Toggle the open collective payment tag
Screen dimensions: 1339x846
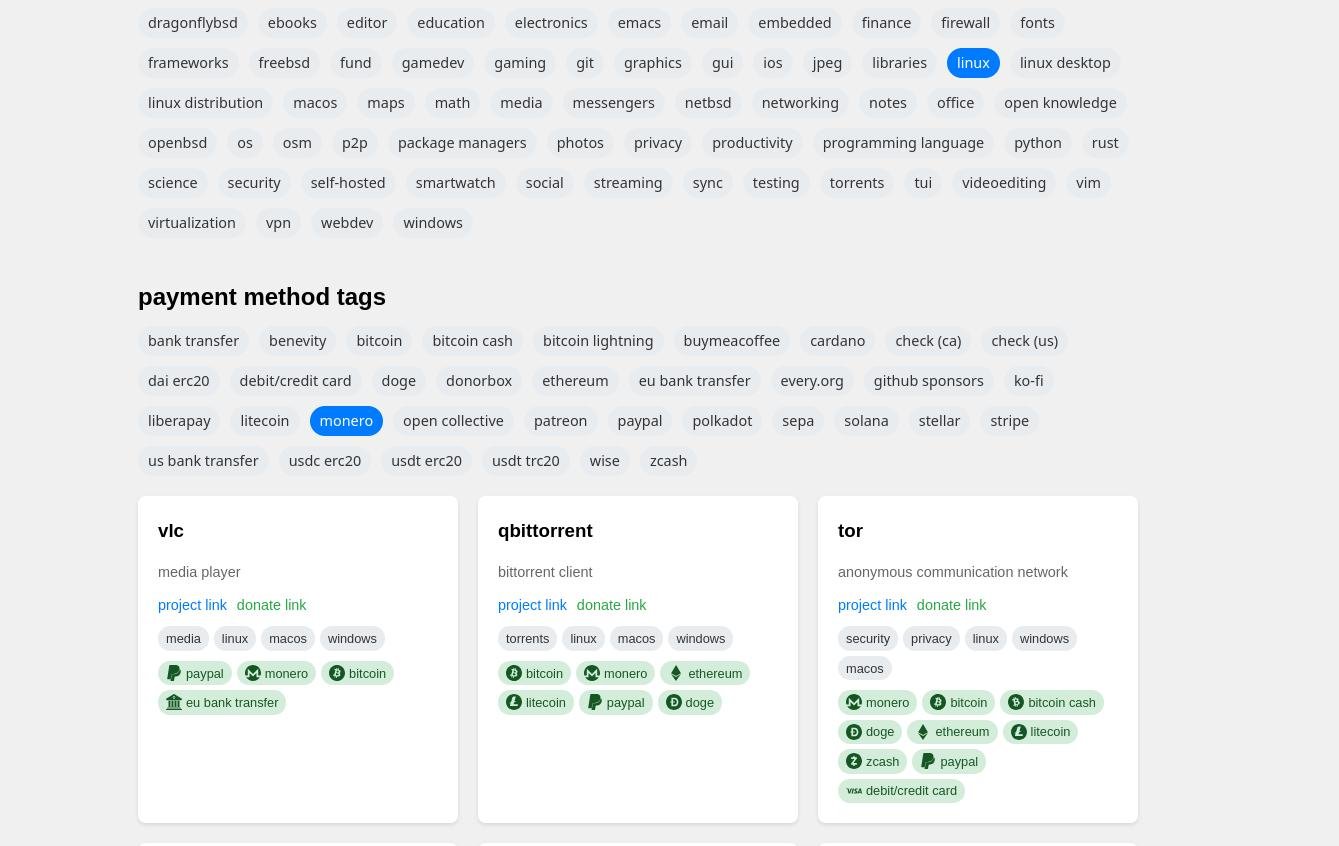coord(453,421)
